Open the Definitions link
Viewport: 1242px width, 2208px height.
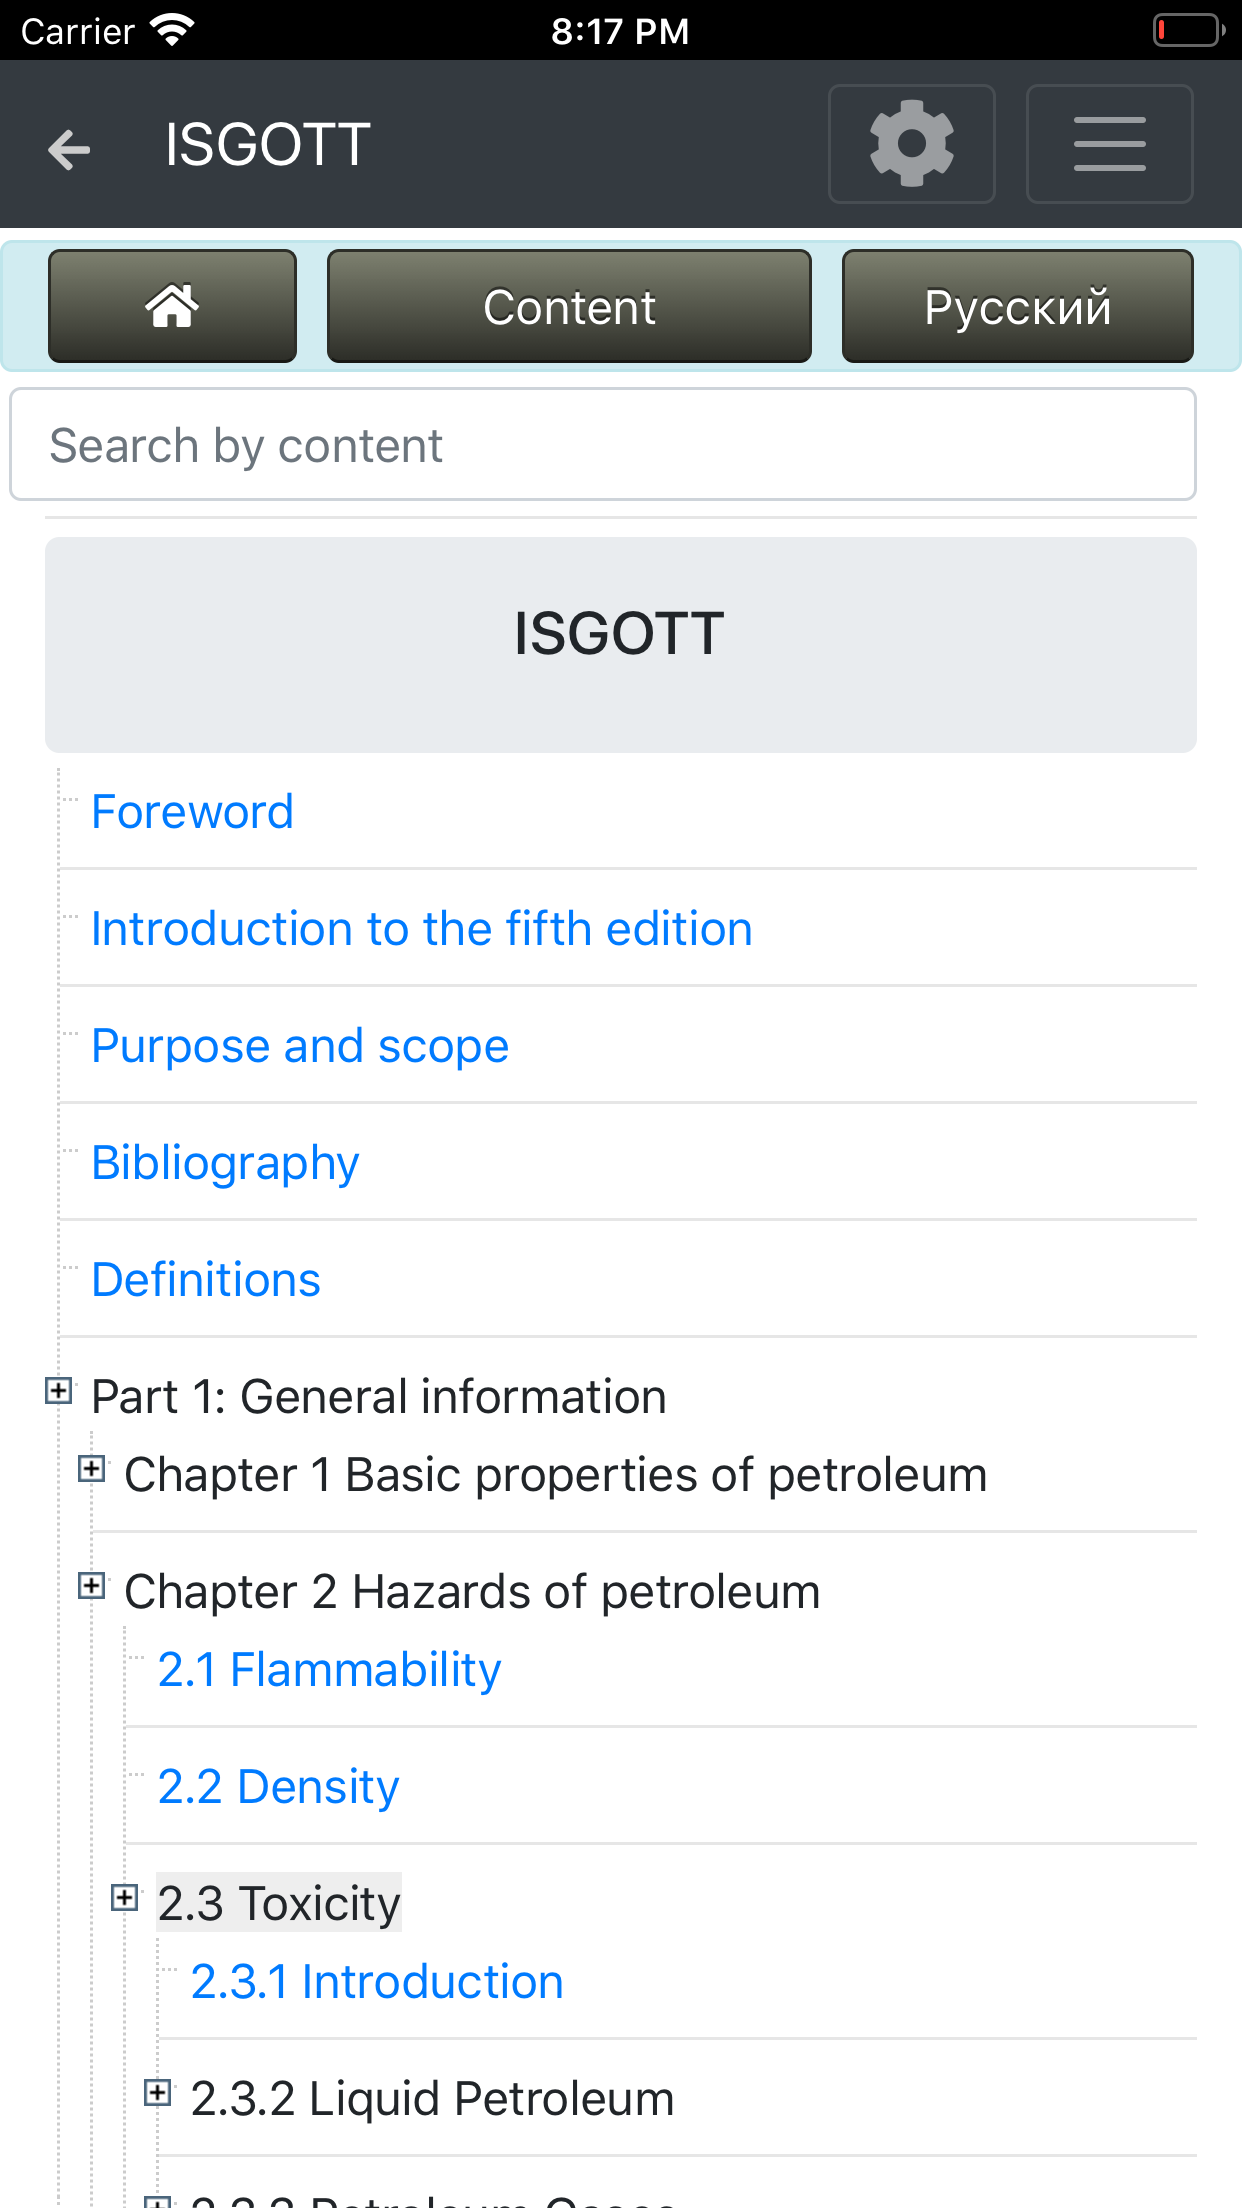coord(206,1279)
